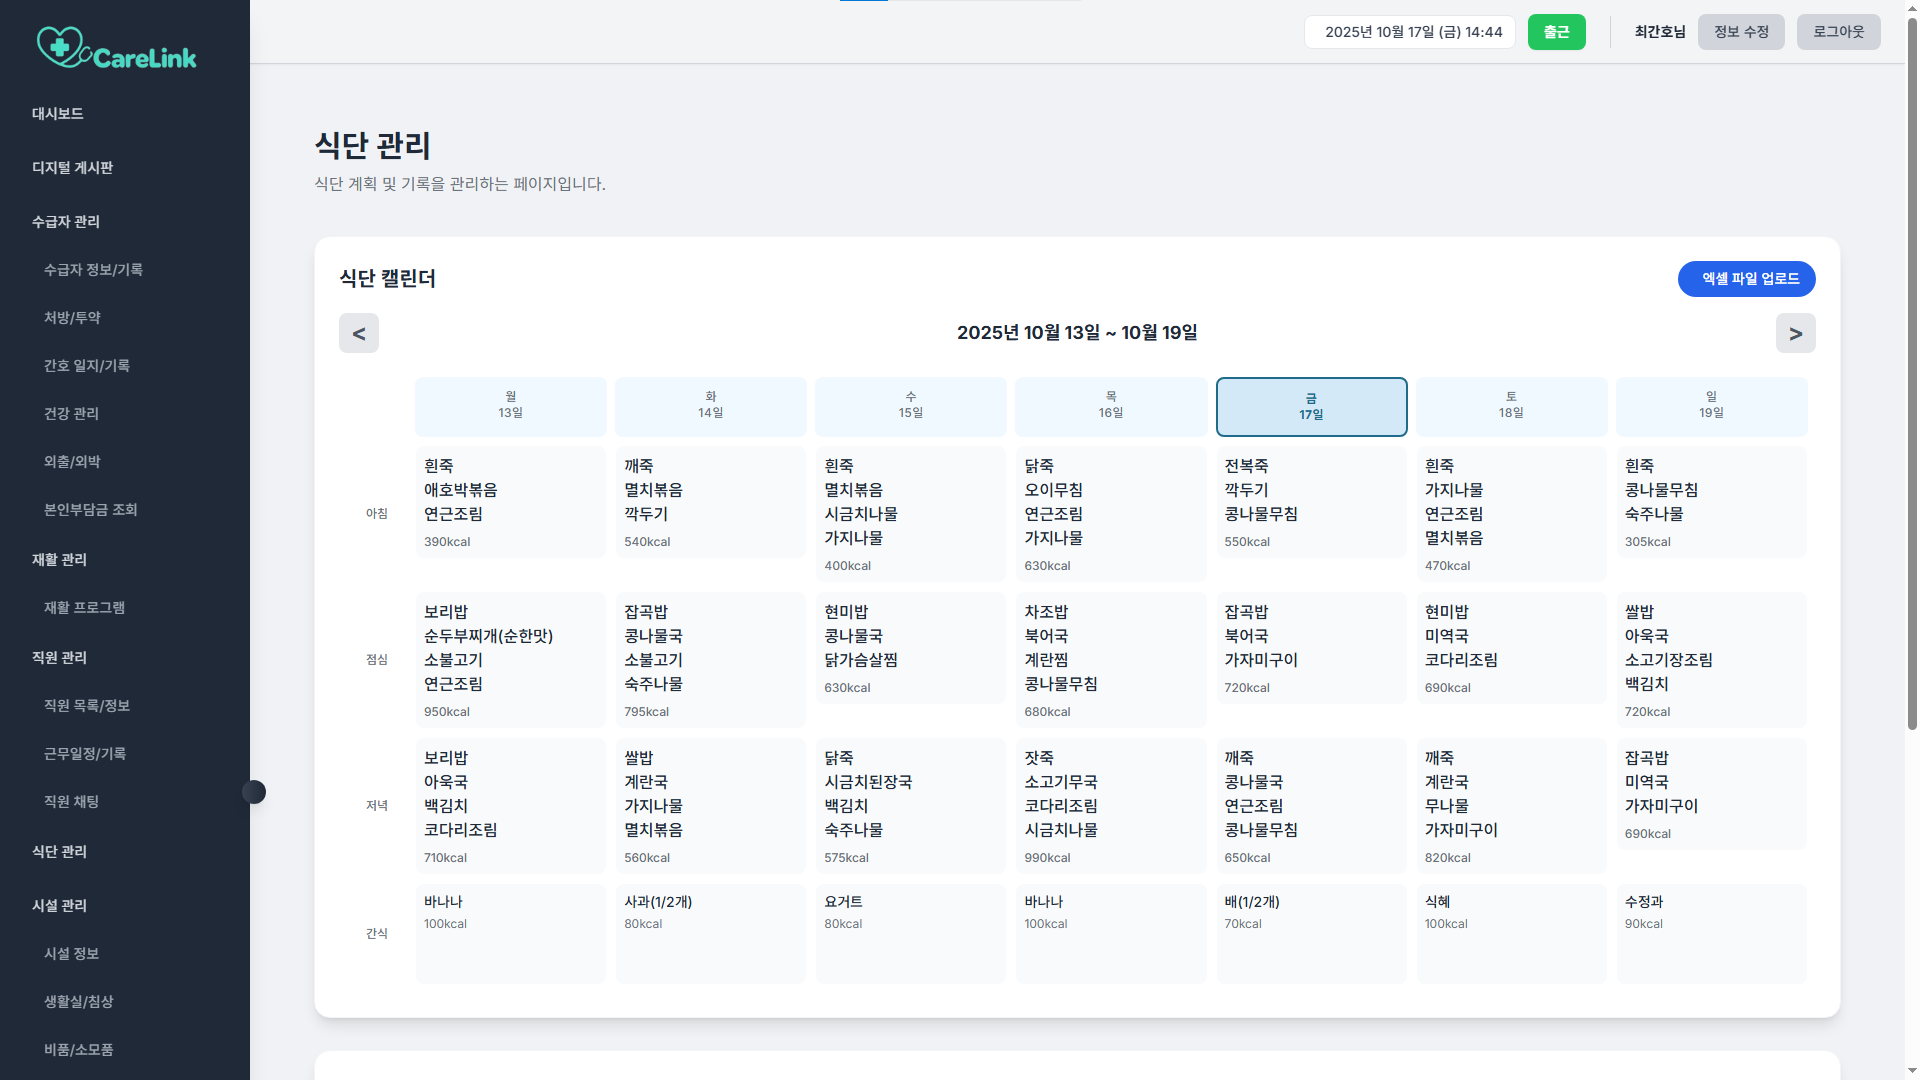Click the 아침 row label
Viewport: 1920px width, 1080px height.
376,513
